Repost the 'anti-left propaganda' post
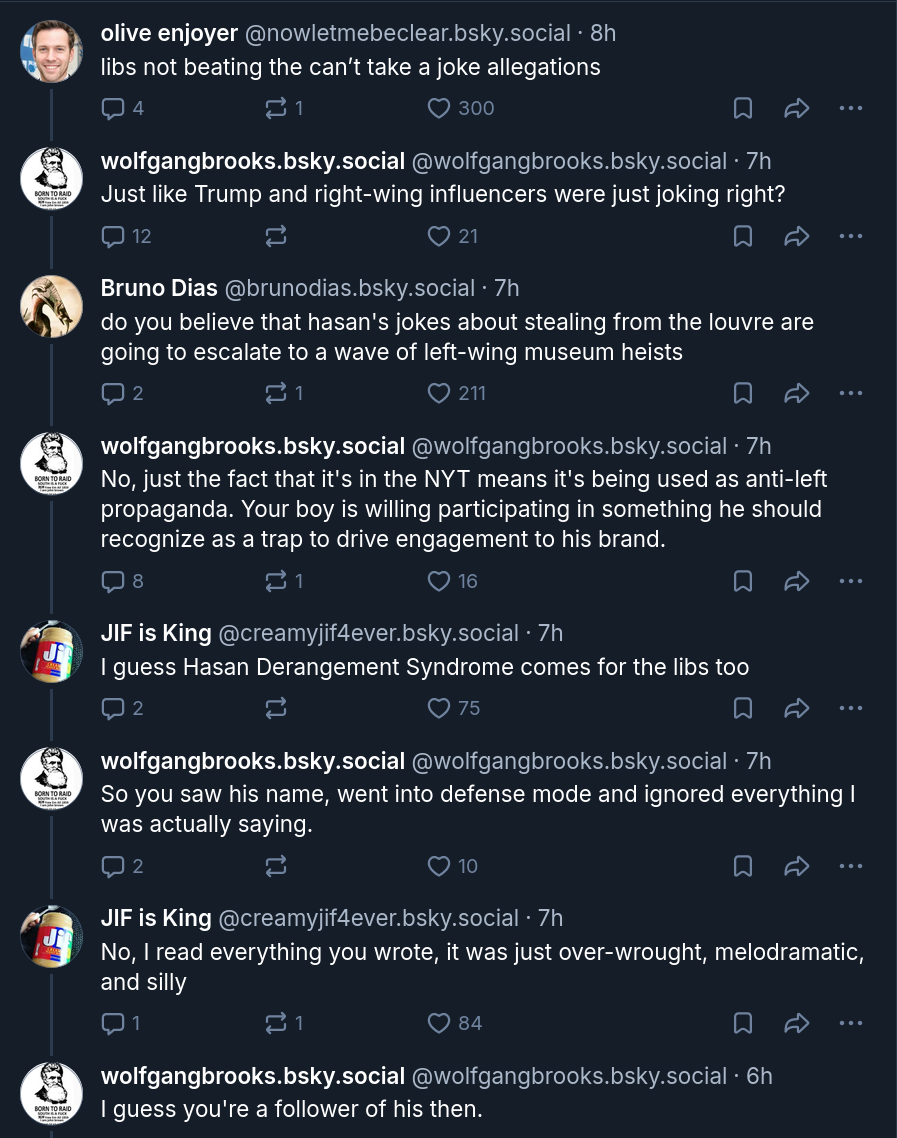Screen dimensions: 897x1138 pyautogui.click(x=276, y=581)
